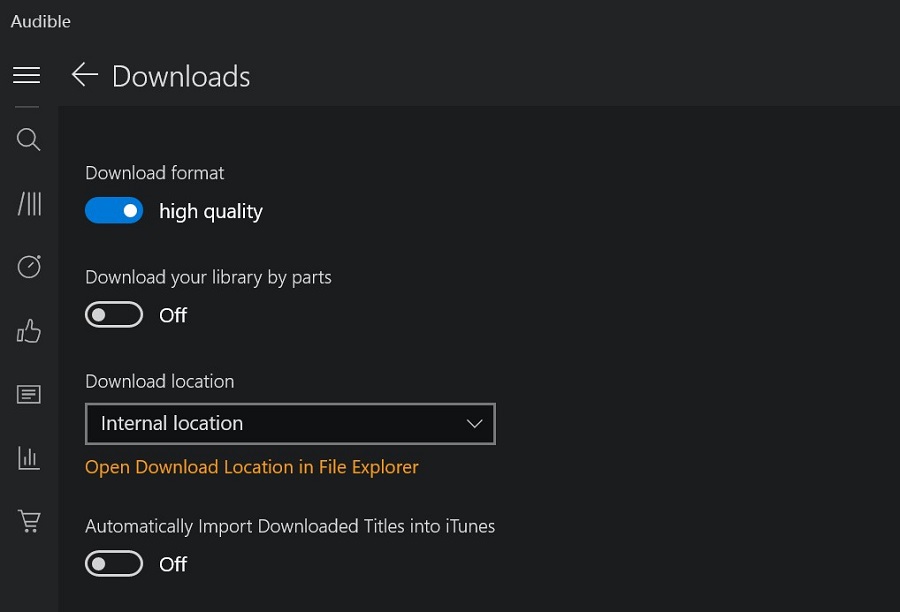900x612 pixels.
Task: Open recommendations via the thumbs-up icon
Action: pyautogui.click(x=29, y=331)
